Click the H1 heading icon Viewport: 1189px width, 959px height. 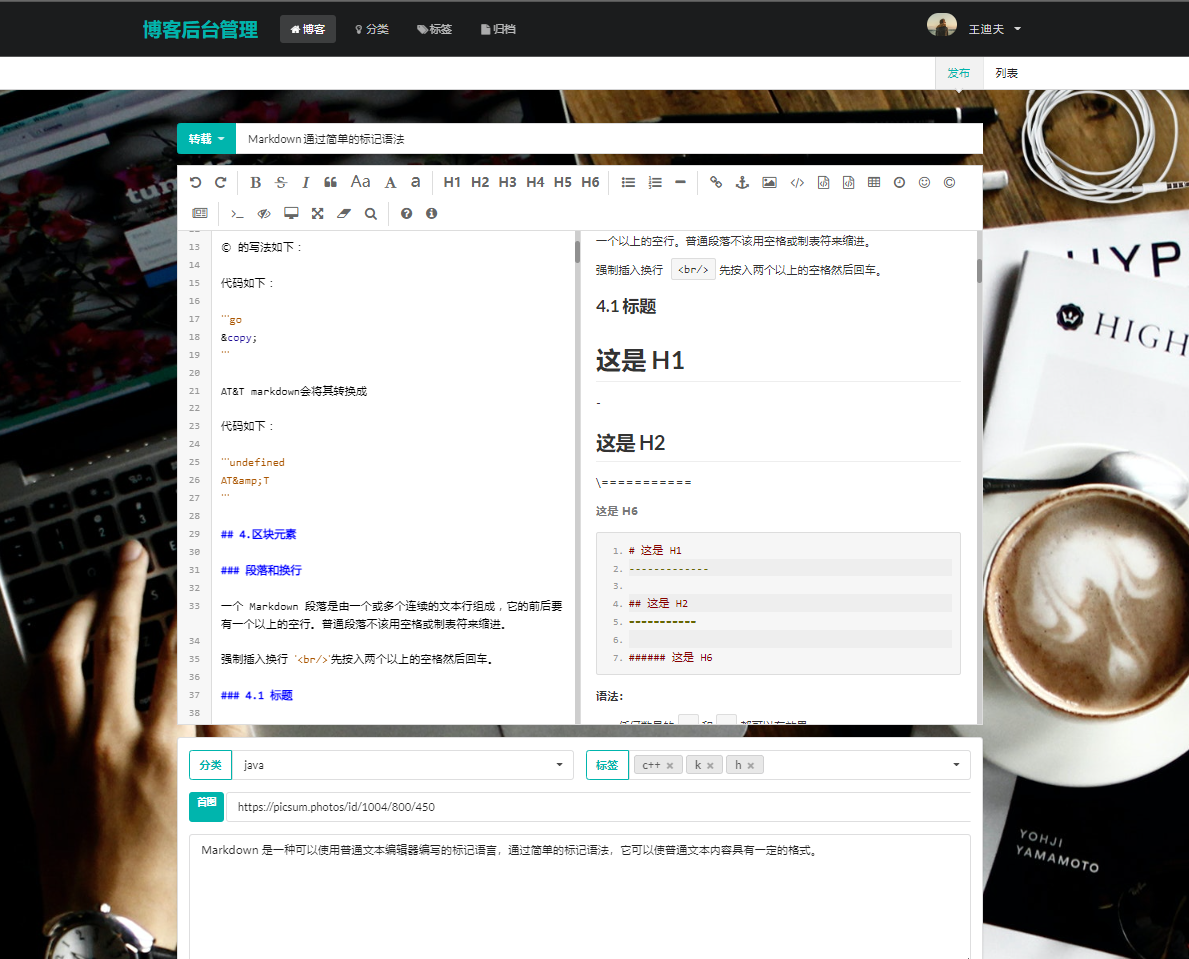click(x=452, y=182)
